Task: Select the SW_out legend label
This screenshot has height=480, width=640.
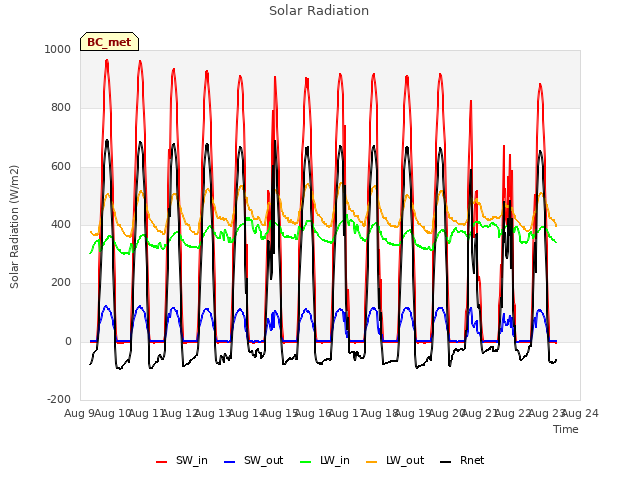Action: pos(264,460)
